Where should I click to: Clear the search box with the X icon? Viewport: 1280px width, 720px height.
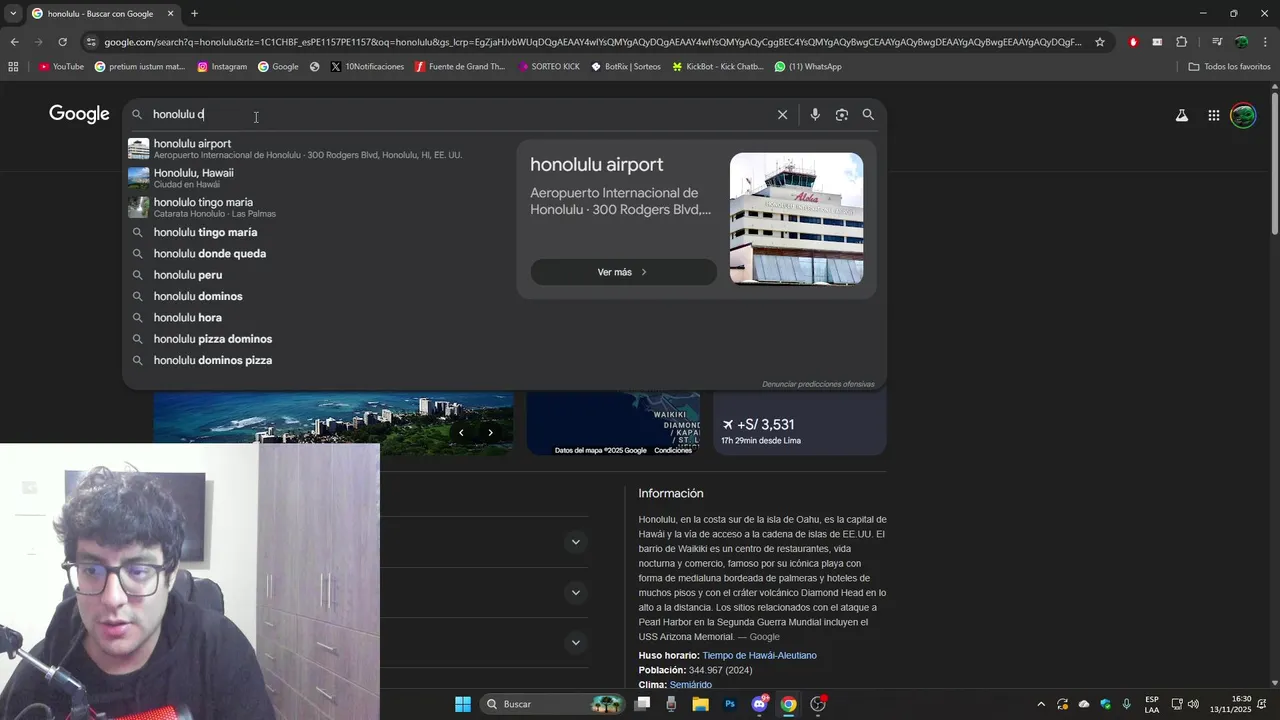click(783, 115)
